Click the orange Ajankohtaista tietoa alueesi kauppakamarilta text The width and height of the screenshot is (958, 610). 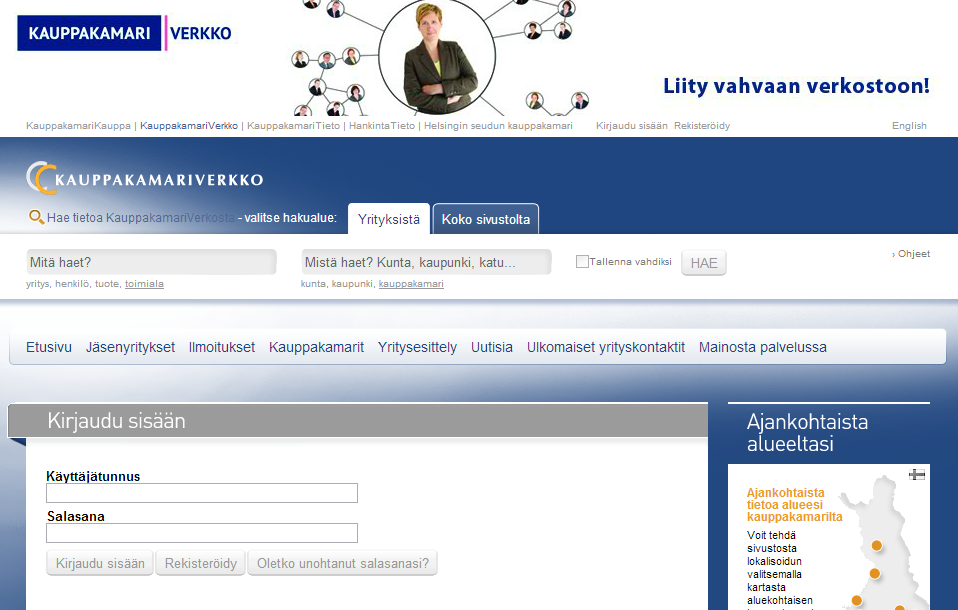click(794, 505)
